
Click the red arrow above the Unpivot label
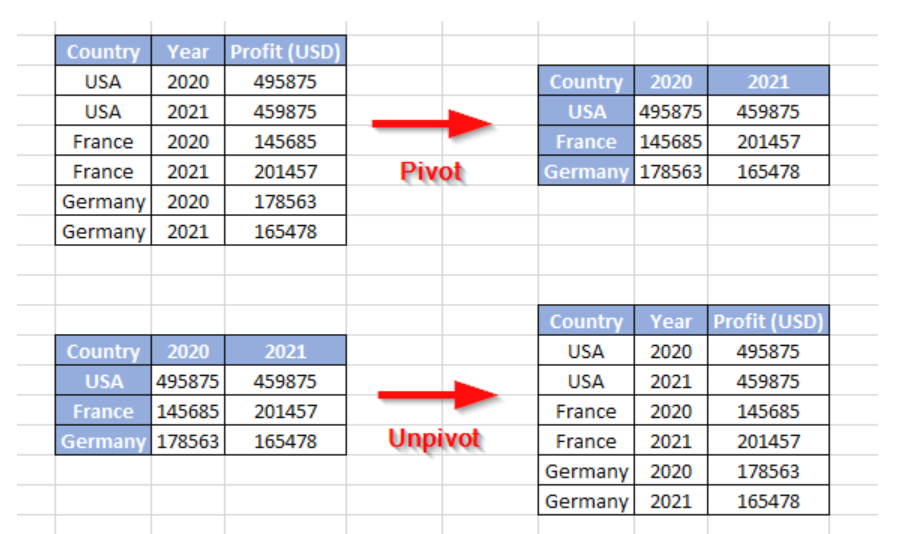coord(437,395)
